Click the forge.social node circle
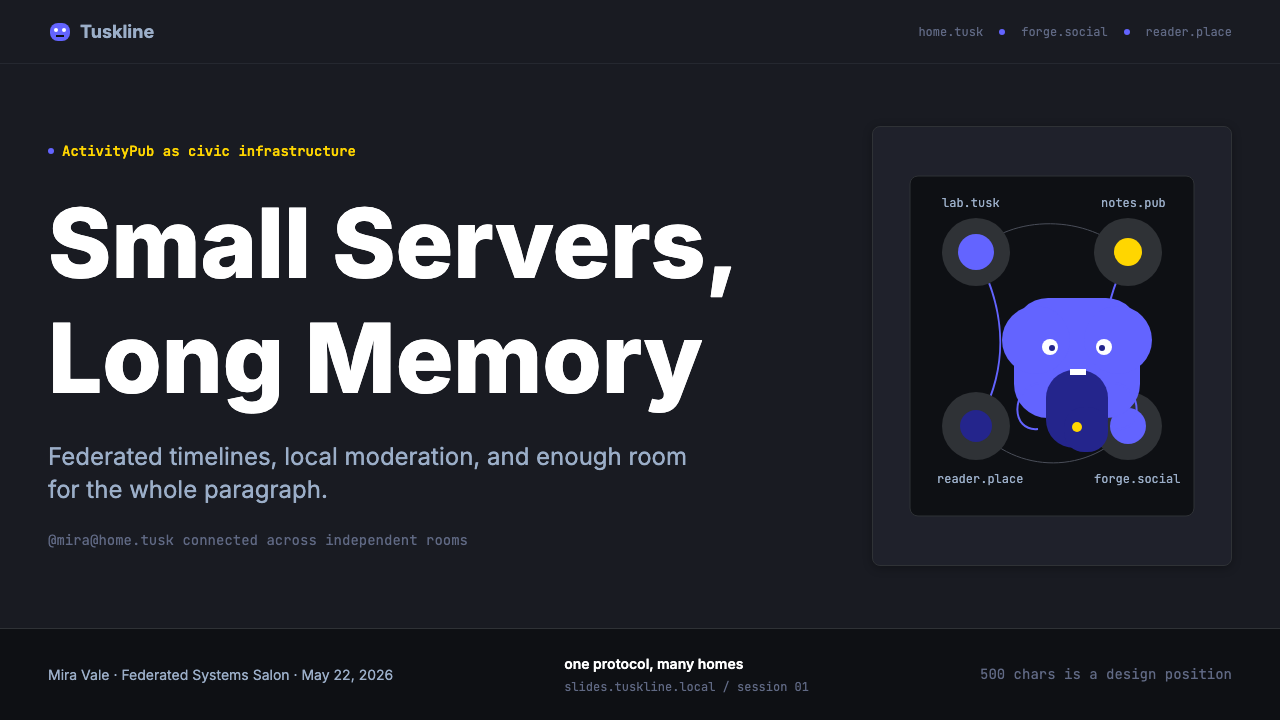The image size is (1280, 720). click(x=1128, y=426)
